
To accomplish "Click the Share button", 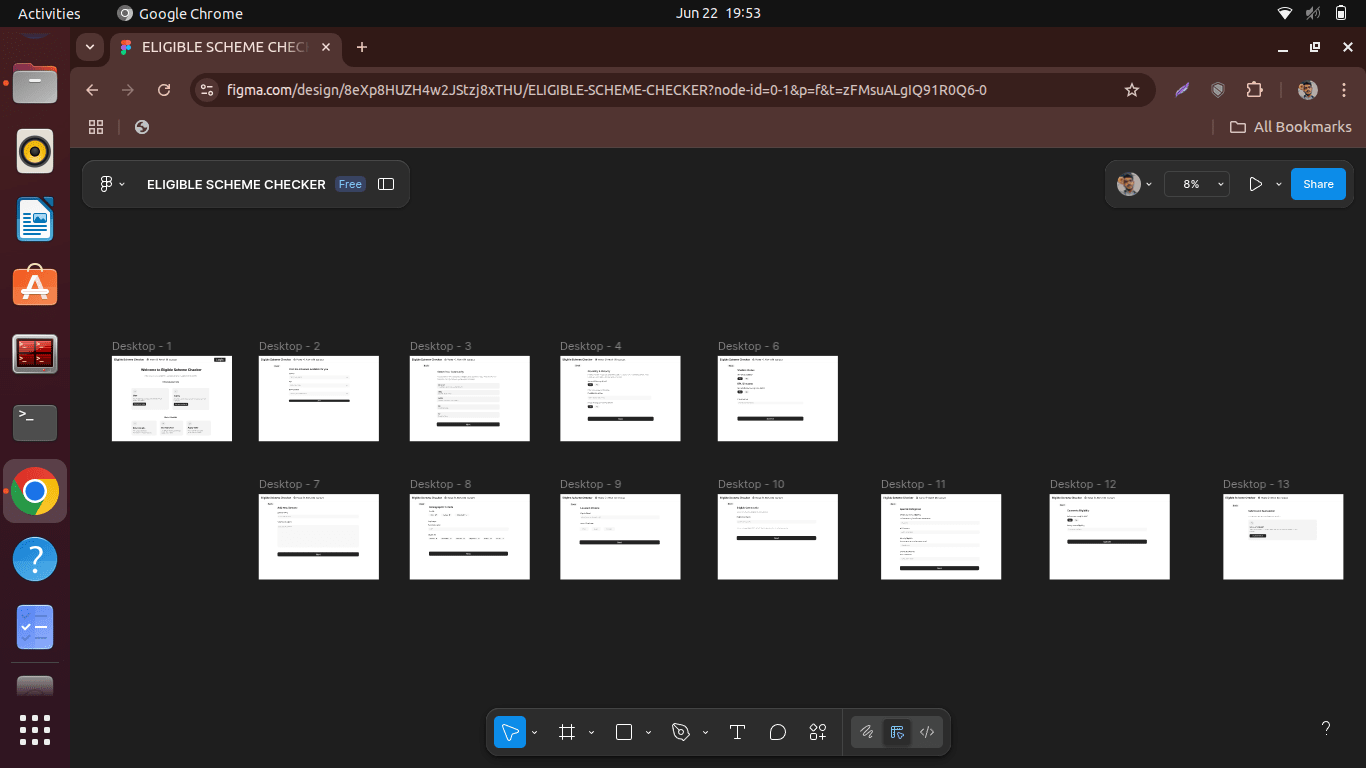I will pyautogui.click(x=1318, y=184).
